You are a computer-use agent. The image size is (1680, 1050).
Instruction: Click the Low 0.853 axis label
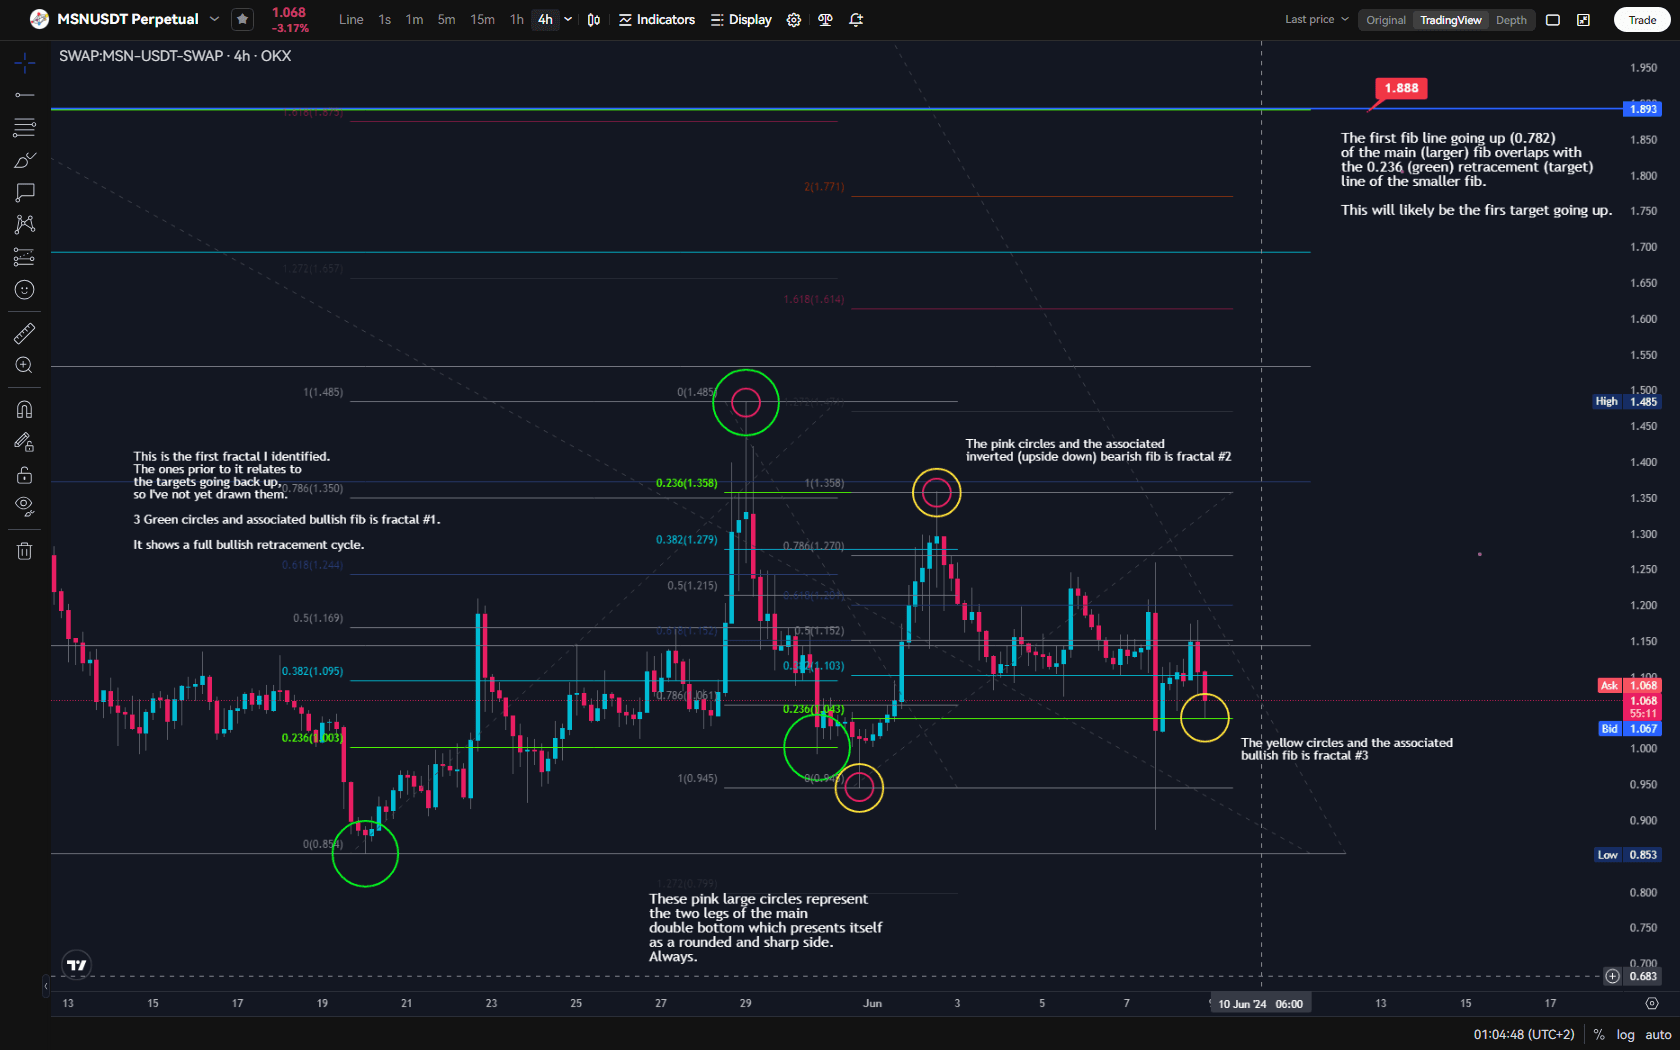(1627, 855)
